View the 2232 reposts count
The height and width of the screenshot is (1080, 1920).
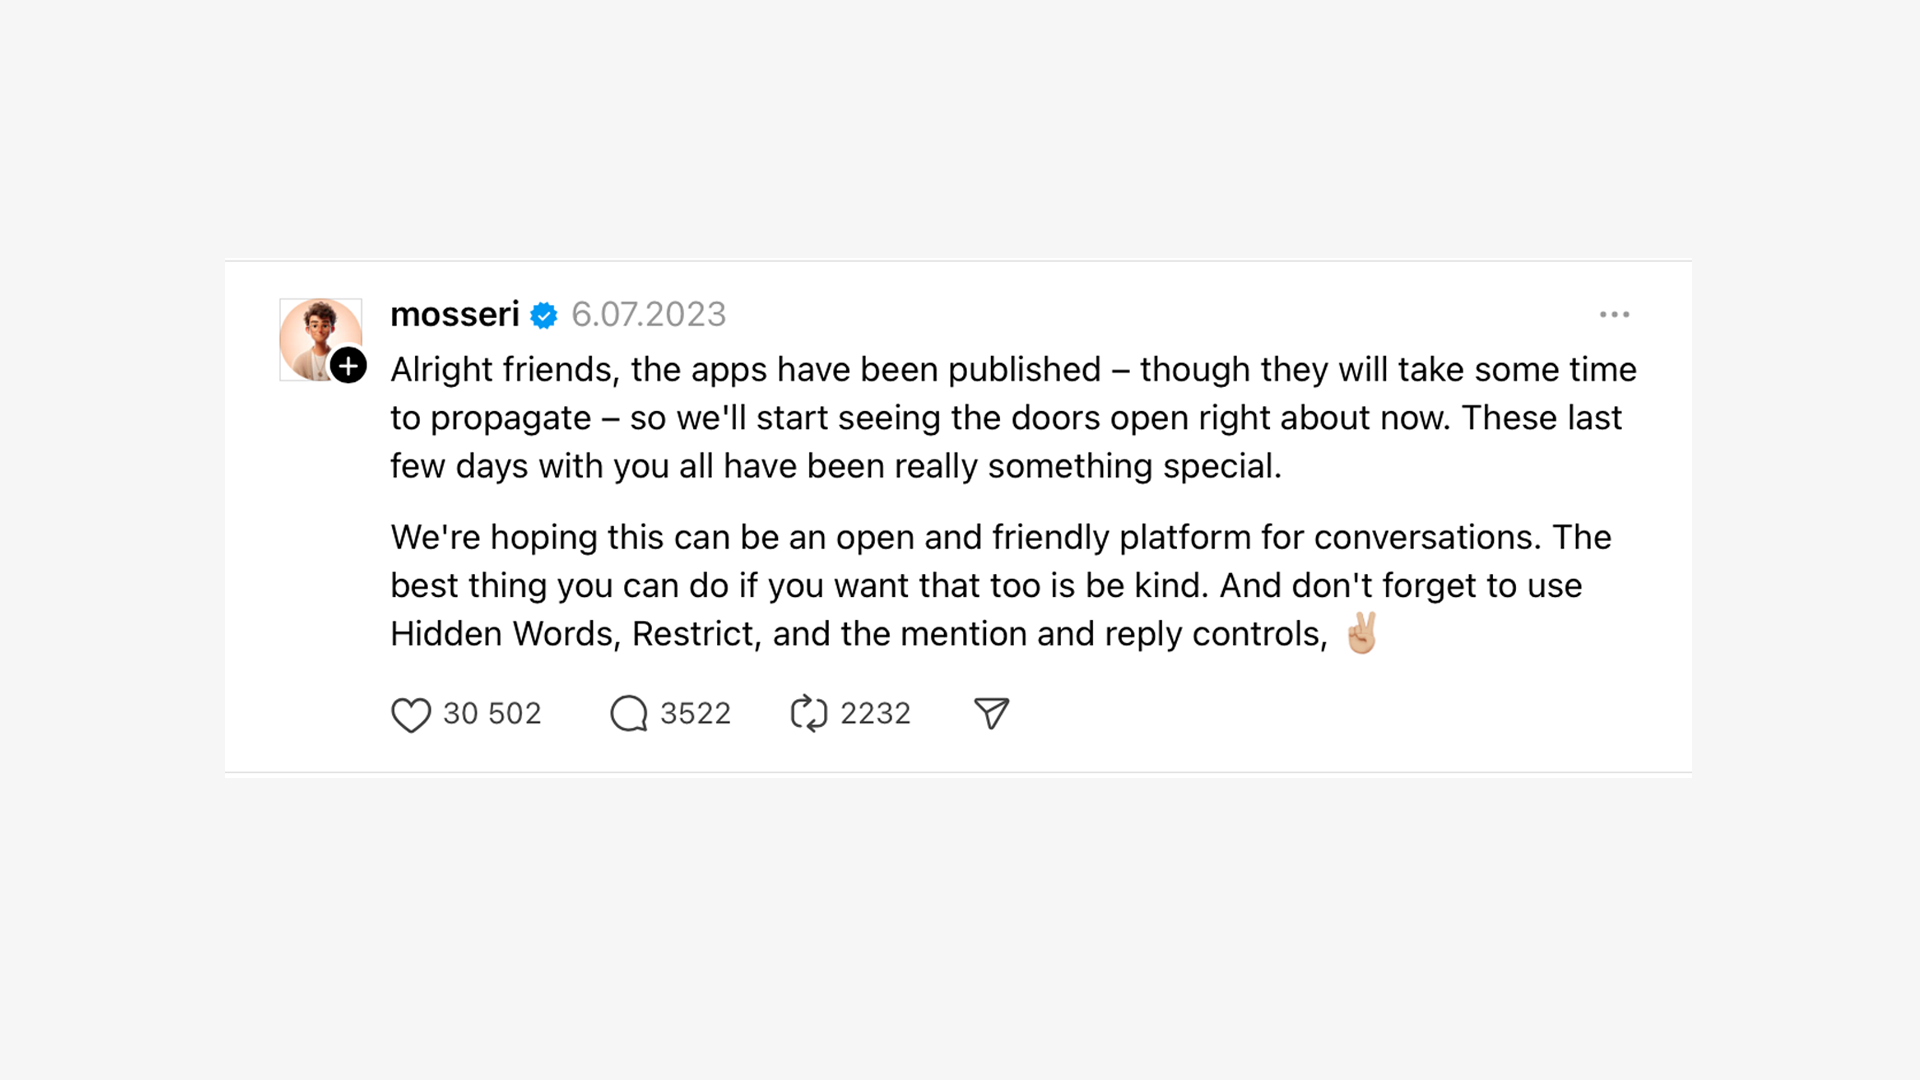click(875, 714)
